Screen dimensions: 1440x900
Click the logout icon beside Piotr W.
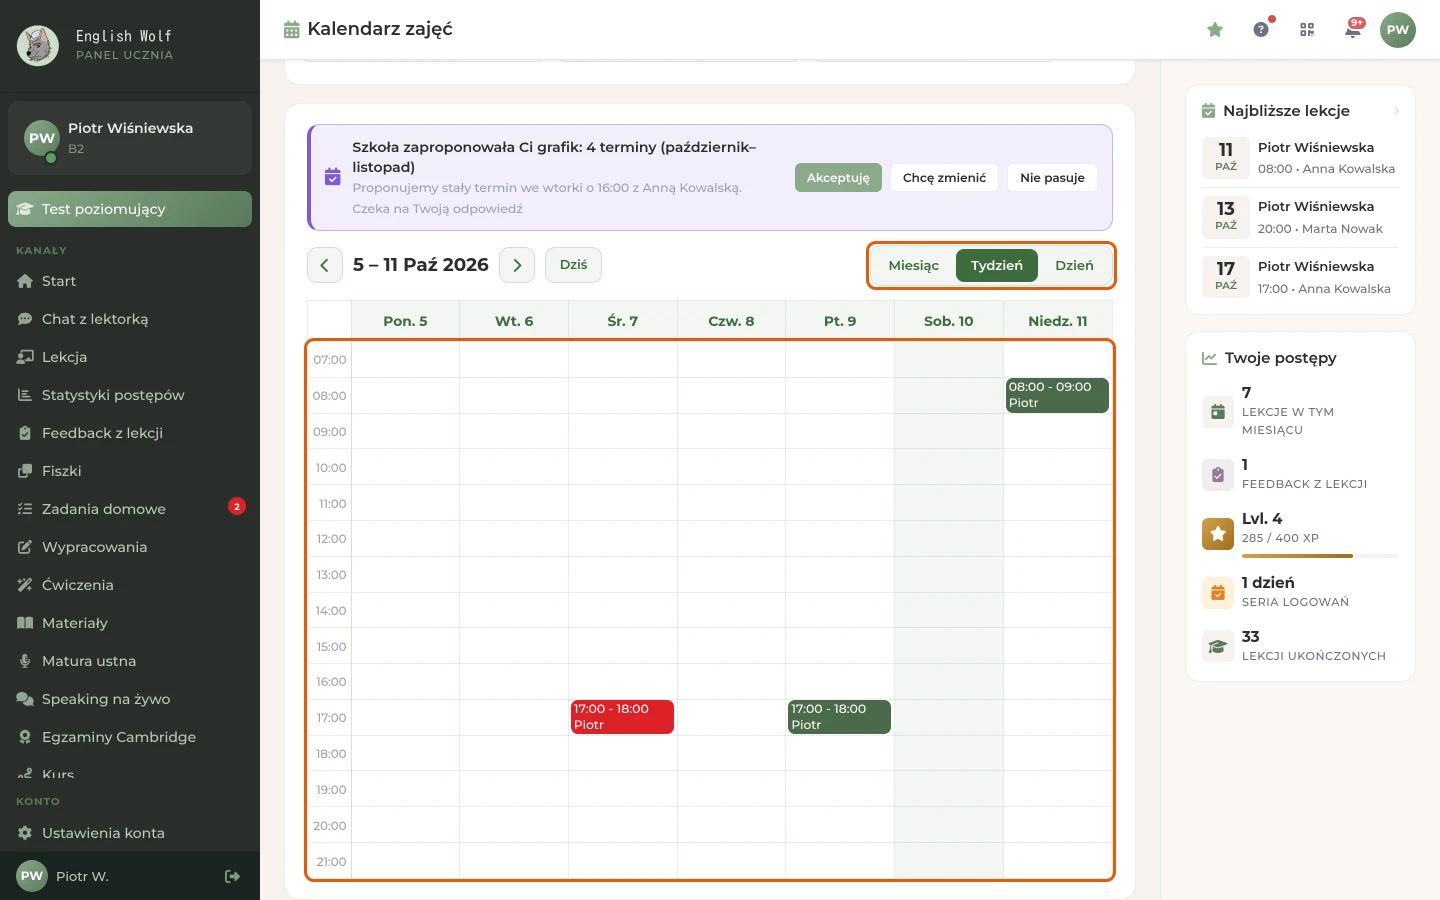(x=233, y=876)
